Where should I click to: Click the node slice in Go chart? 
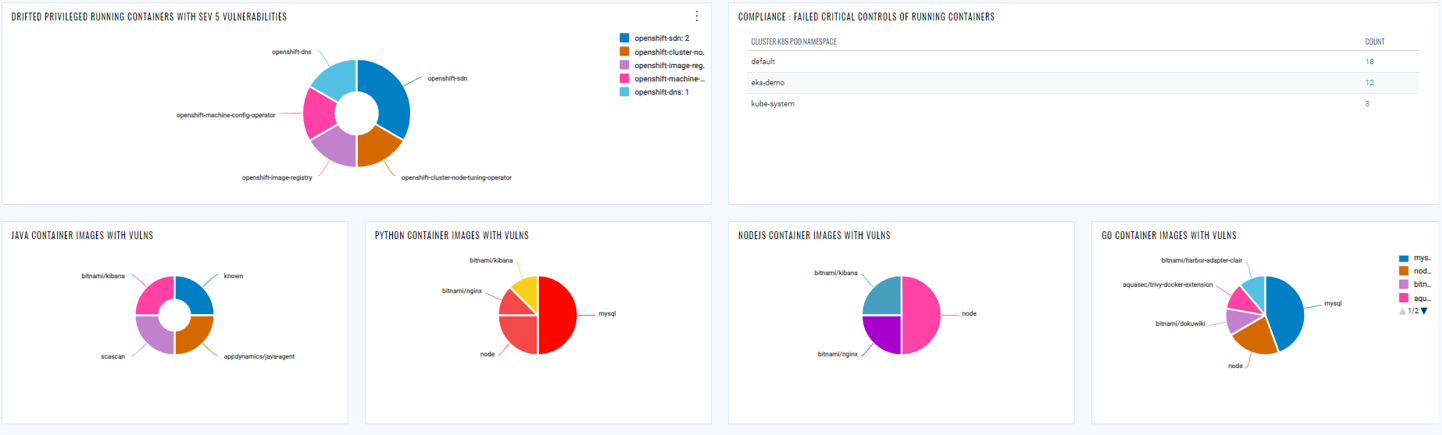pos(1257,338)
